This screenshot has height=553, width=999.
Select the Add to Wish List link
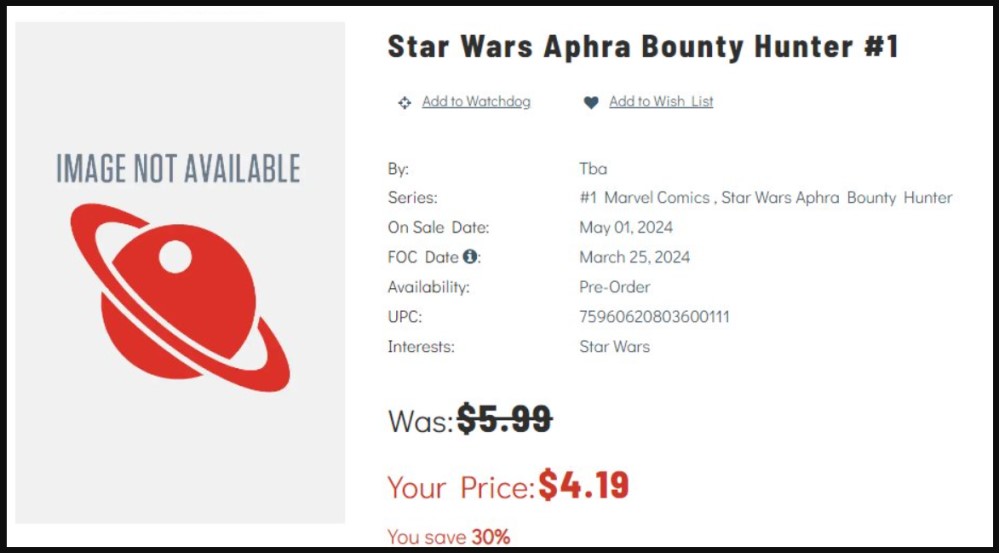661,101
